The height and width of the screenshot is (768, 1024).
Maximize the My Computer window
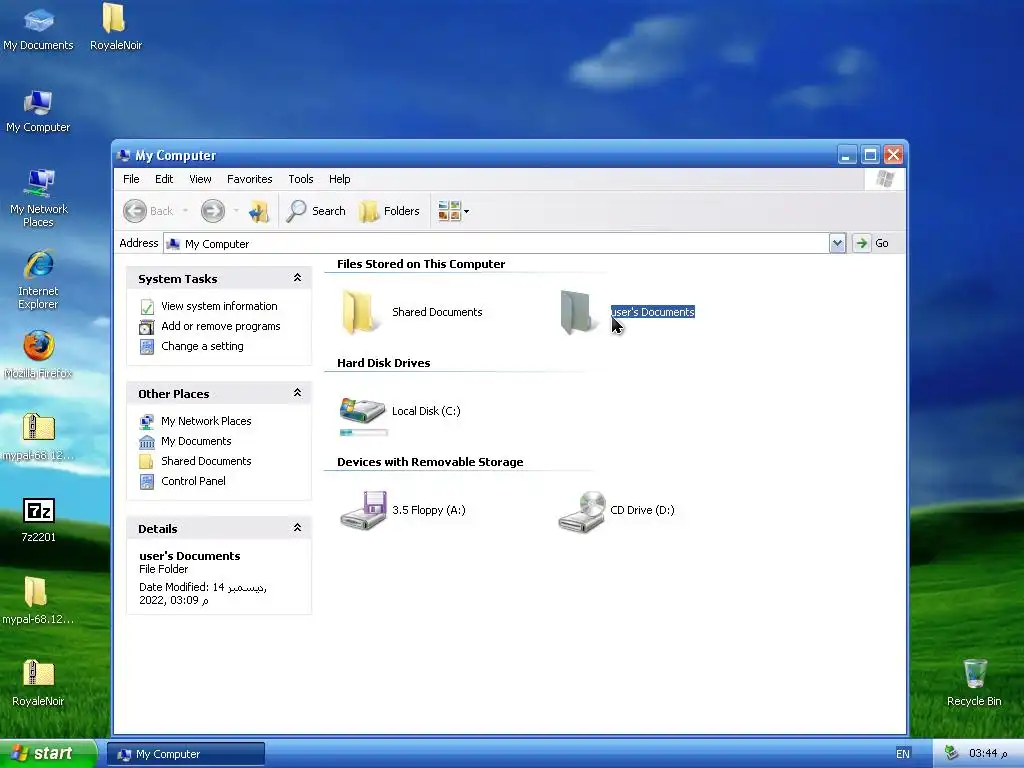point(870,155)
